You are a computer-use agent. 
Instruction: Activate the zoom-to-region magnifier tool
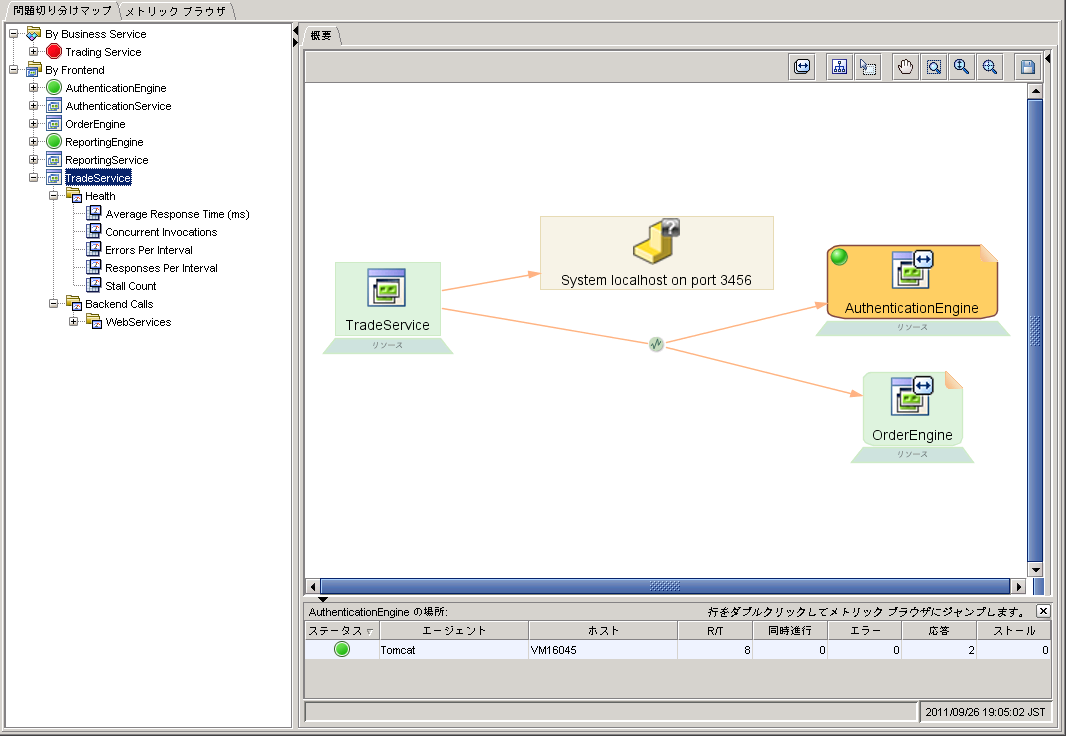pyautogui.click(x=933, y=67)
